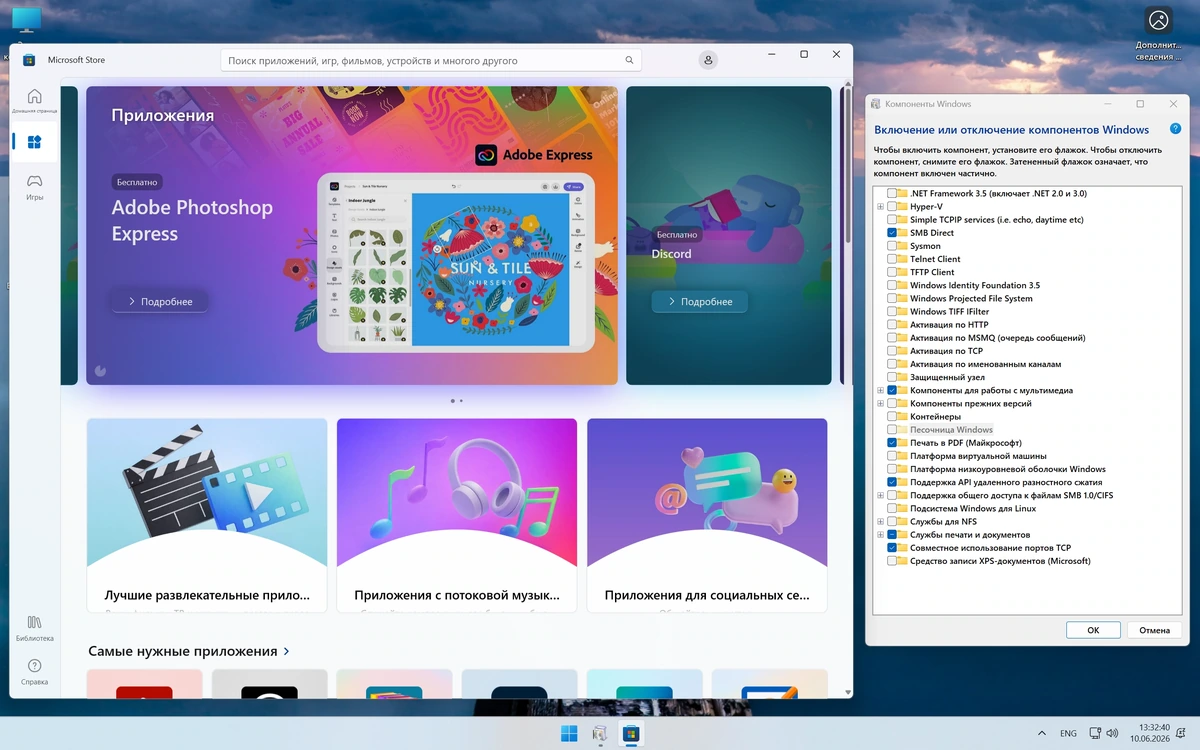This screenshot has width=1200, height=750.
Task: Select the Дополнит. сведения desktop icon
Action: pyautogui.click(x=1158, y=33)
